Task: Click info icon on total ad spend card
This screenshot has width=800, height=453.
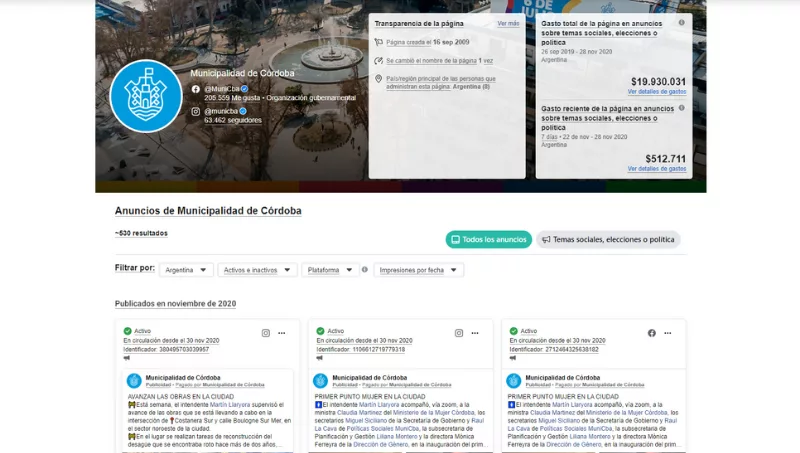Action: coord(682,22)
